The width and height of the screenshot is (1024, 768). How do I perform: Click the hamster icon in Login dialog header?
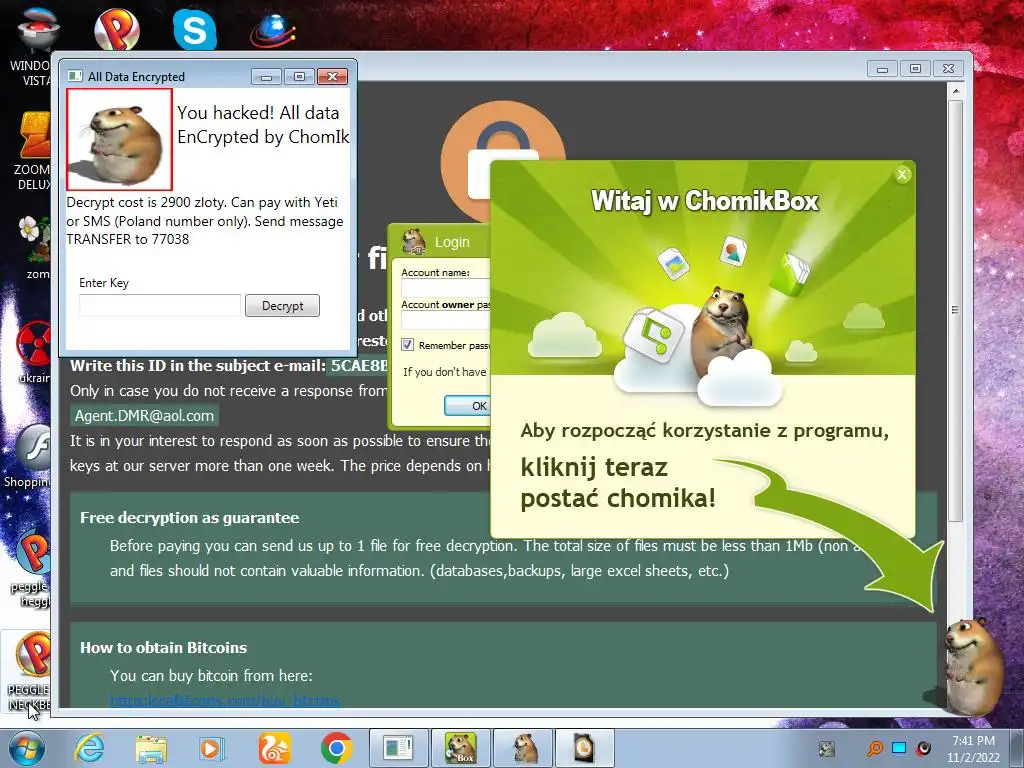pos(414,242)
